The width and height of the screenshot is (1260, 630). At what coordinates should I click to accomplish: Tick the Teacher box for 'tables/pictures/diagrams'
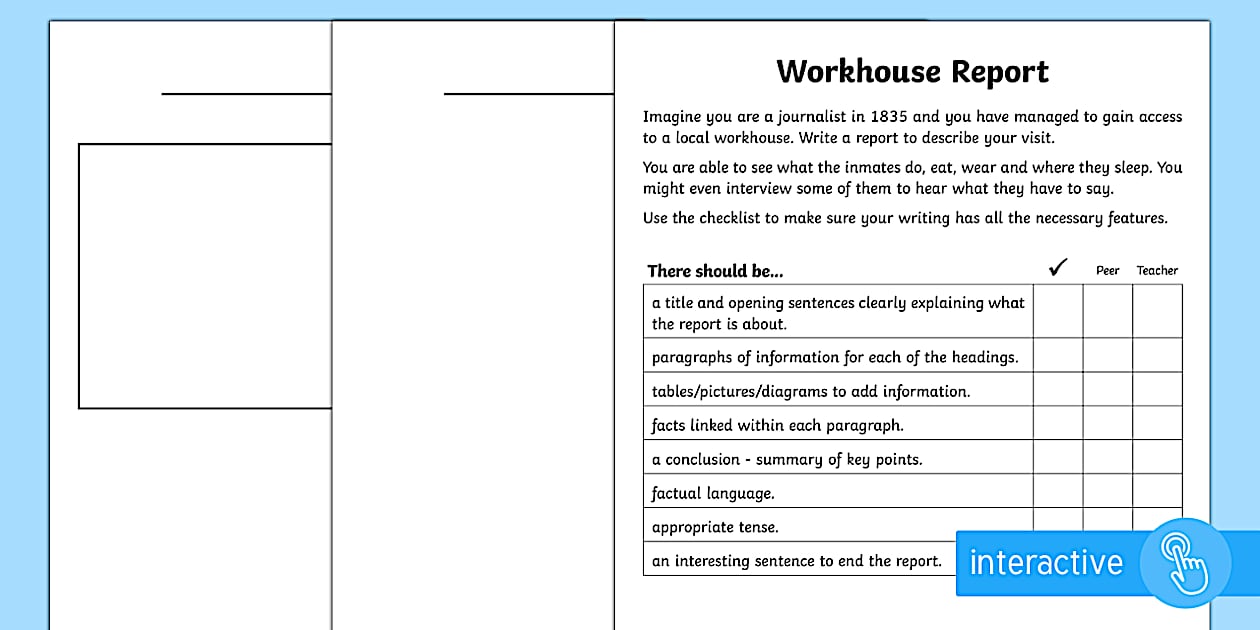tap(1157, 390)
